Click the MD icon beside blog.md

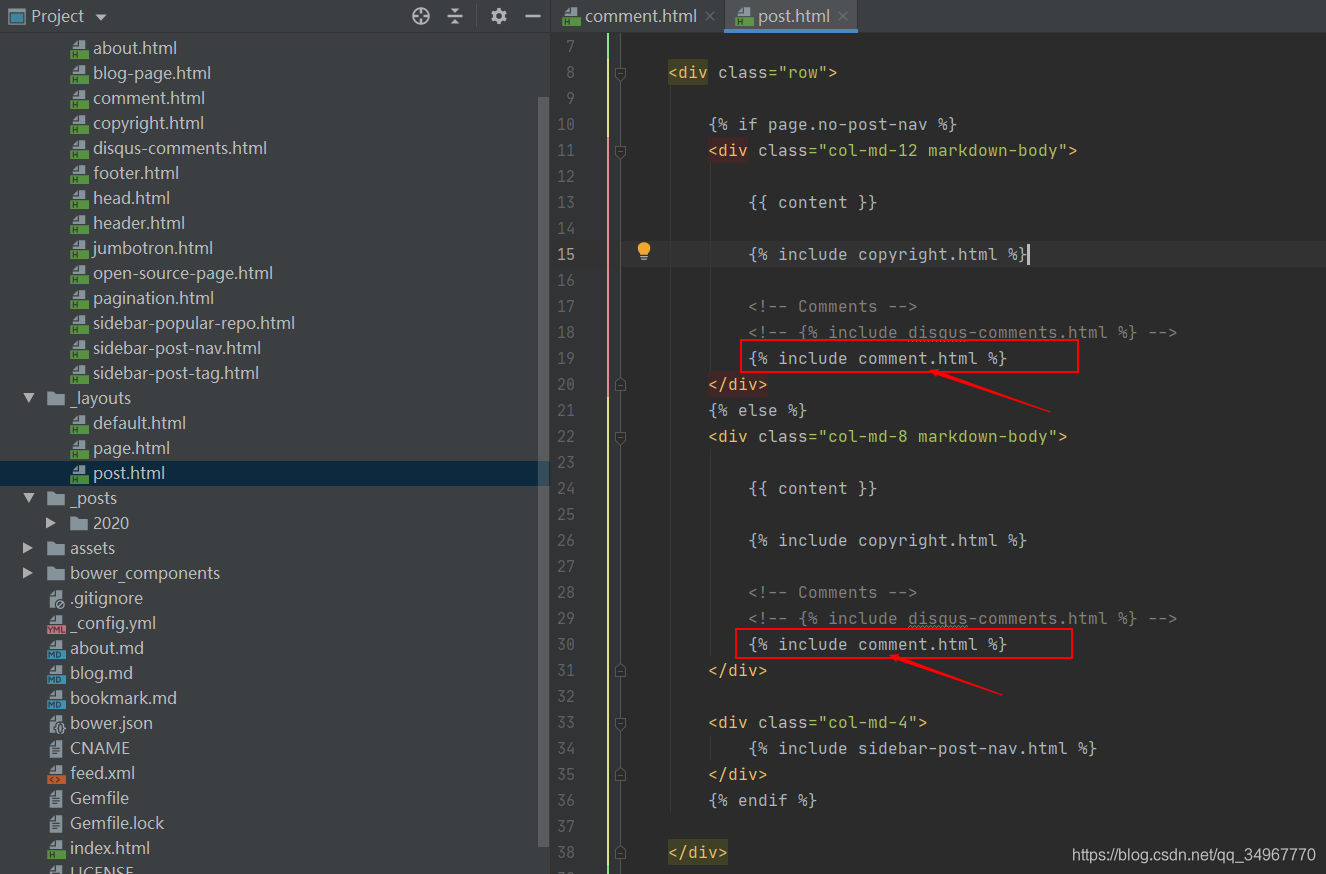pyautogui.click(x=56, y=673)
